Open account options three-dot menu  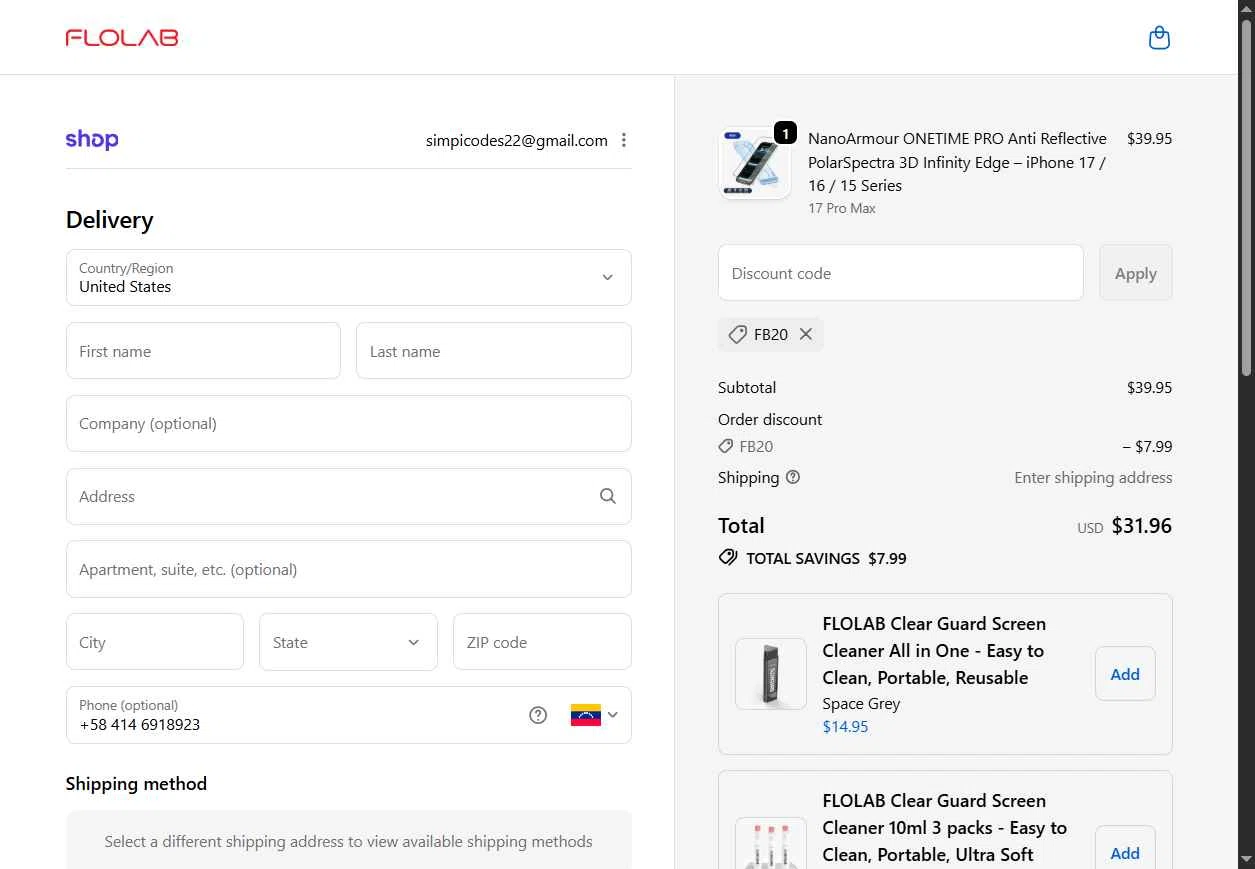pos(624,140)
